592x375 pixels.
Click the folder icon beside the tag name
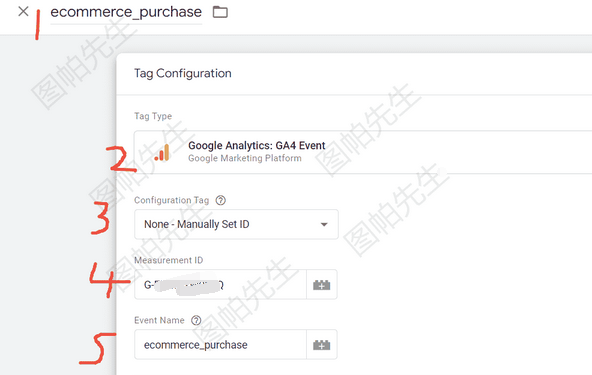220,12
